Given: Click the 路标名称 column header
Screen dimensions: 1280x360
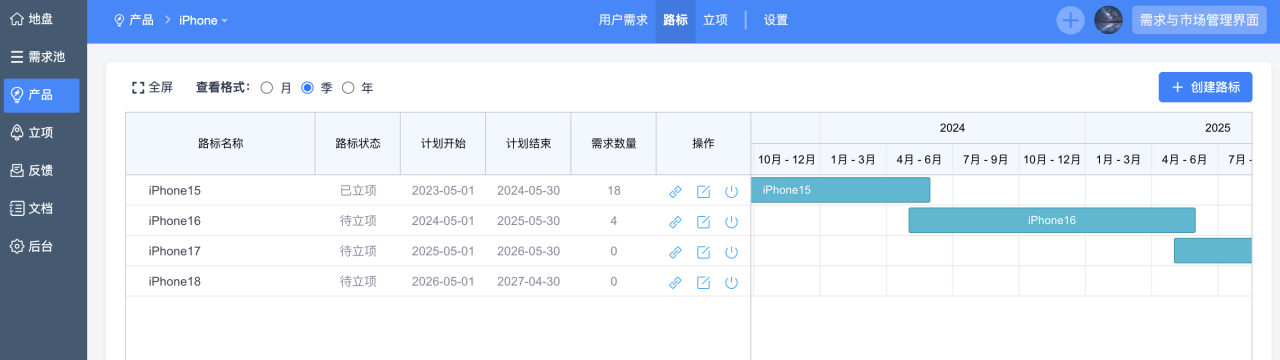Looking at the screenshot, I should (x=220, y=143).
